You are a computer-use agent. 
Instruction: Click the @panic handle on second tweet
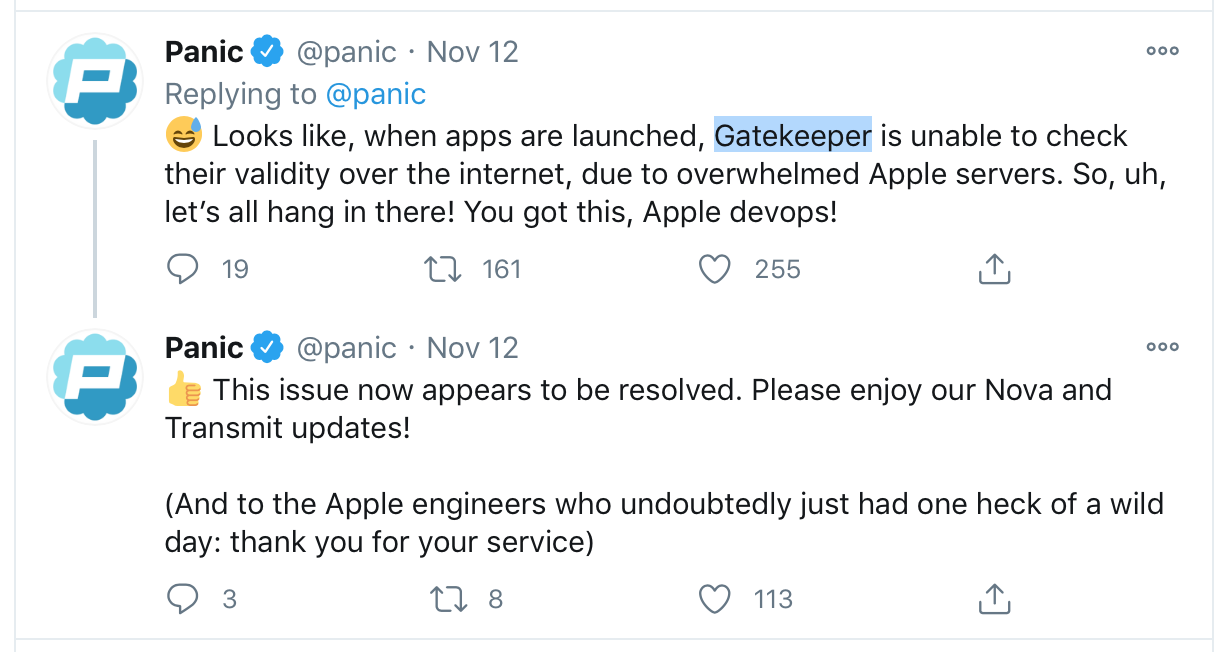coord(346,348)
